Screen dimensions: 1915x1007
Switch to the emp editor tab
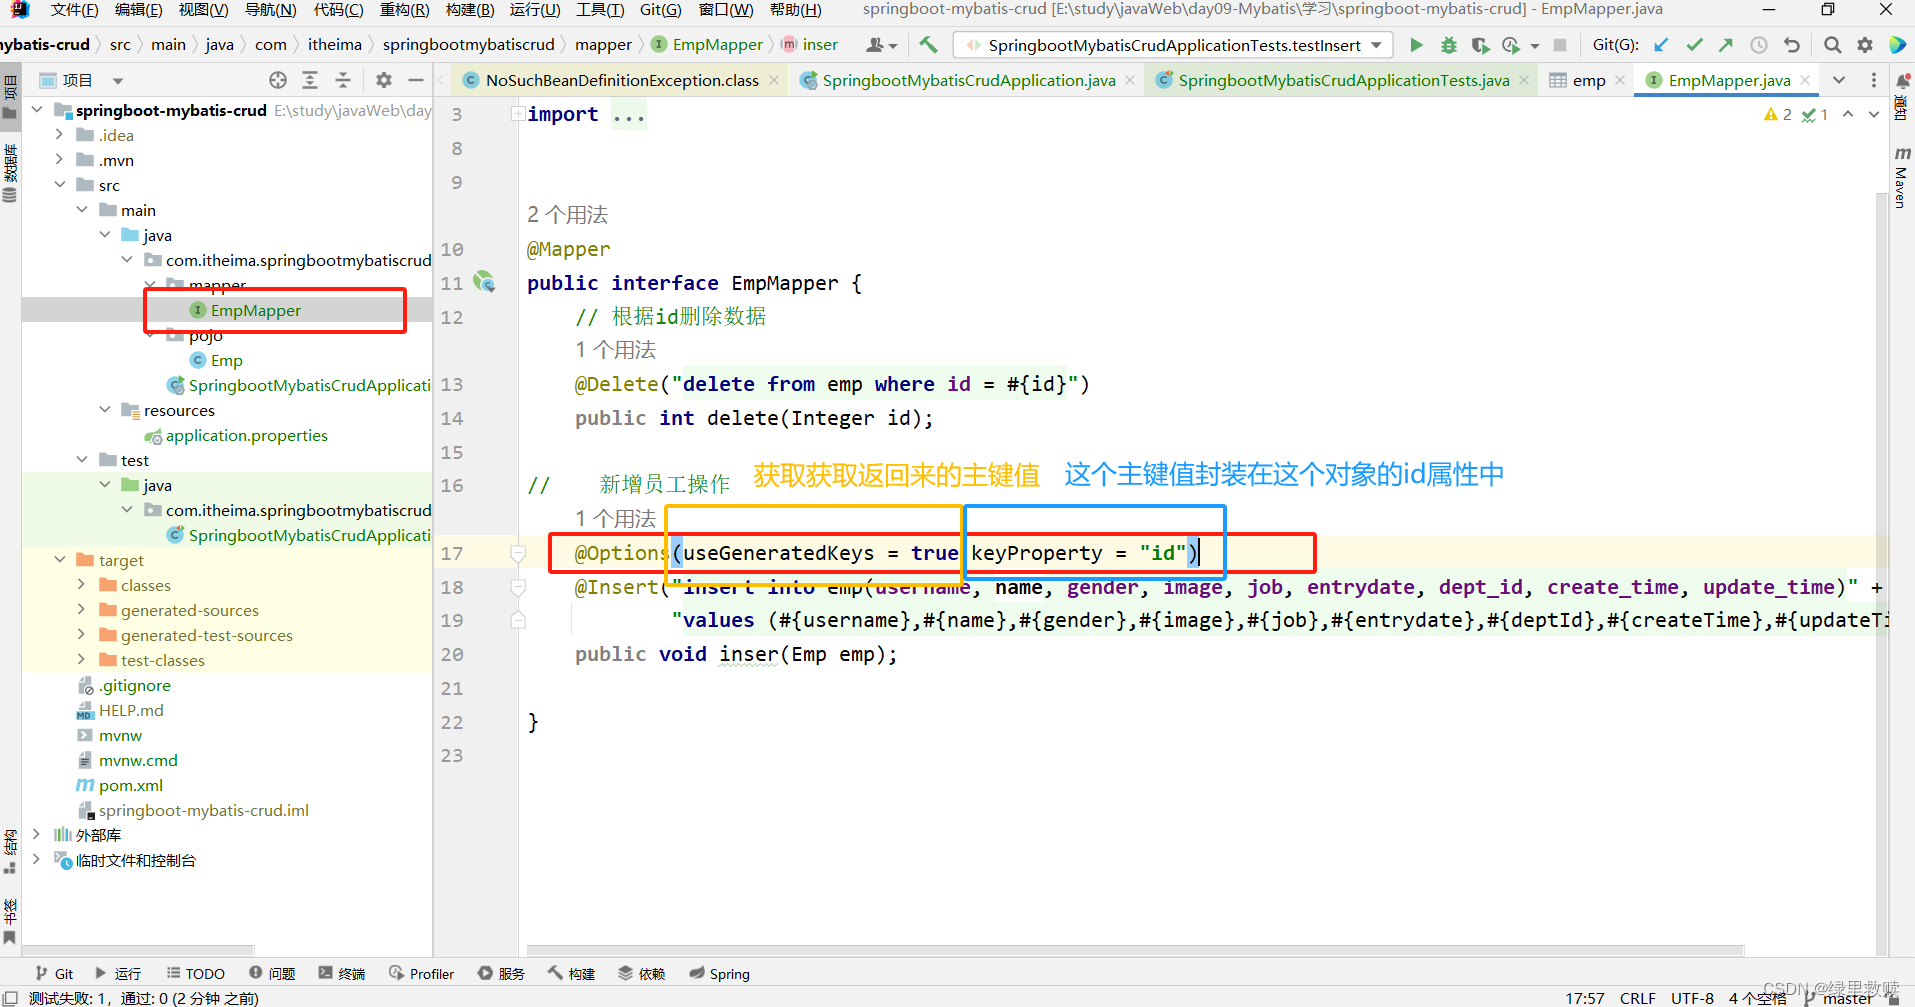(x=1586, y=80)
